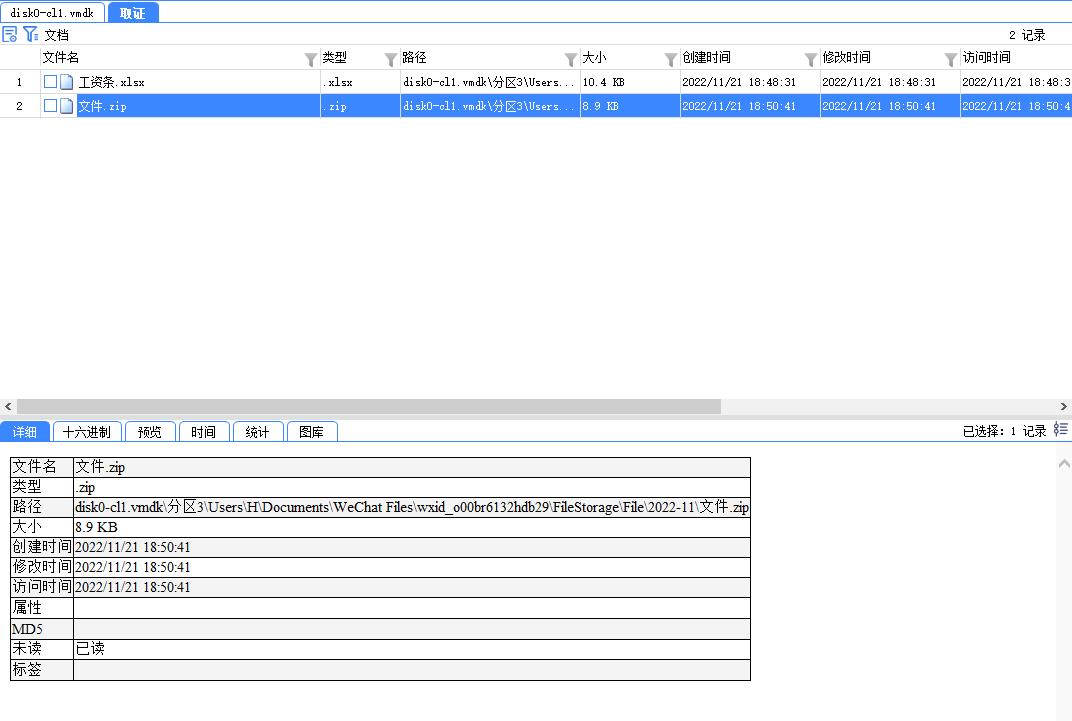Open filter for the 修改时间 column
This screenshot has width=1072, height=721.
tap(951, 59)
